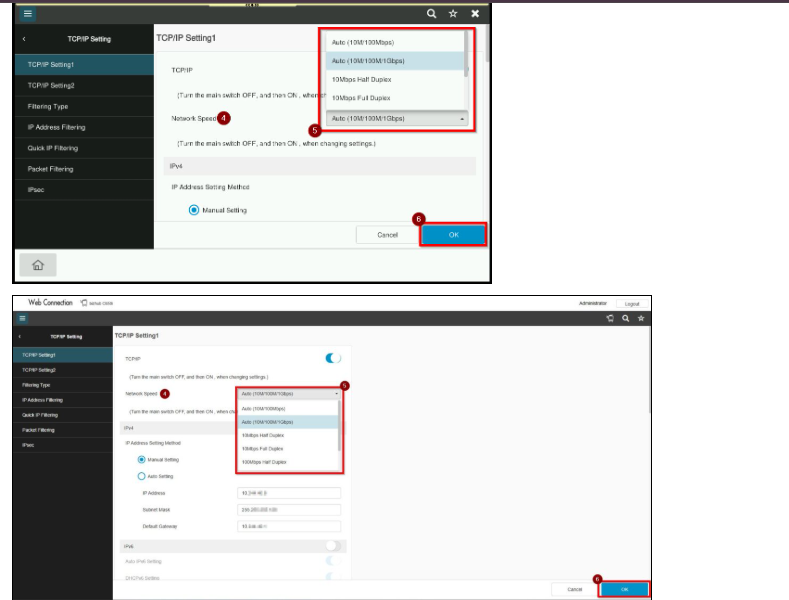789x600 pixels.
Task: Open hamburger menu in Web Connection window
Action: point(22,318)
